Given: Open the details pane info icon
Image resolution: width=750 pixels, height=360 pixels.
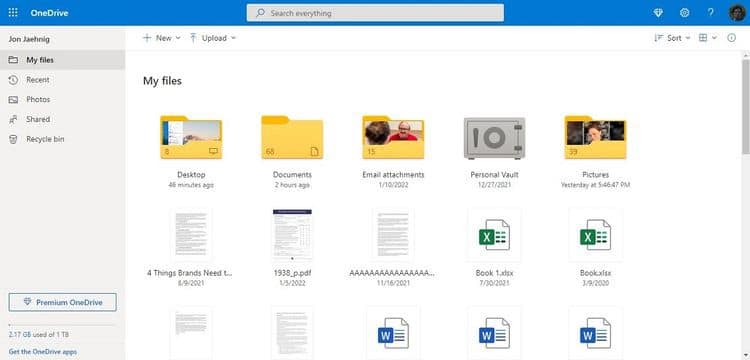Looking at the screenshot, I should (731, 38).
